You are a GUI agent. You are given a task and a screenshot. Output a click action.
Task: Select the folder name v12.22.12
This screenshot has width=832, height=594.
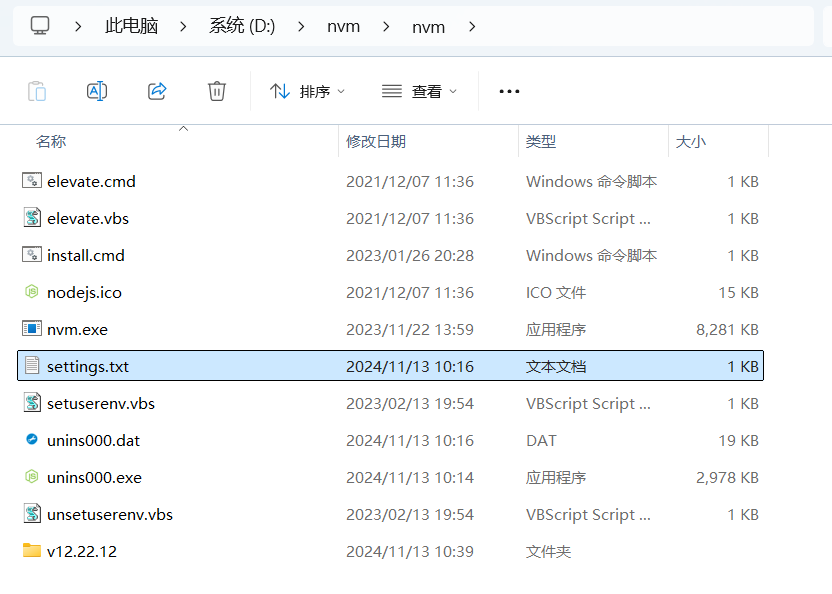(x=82, y=552)
